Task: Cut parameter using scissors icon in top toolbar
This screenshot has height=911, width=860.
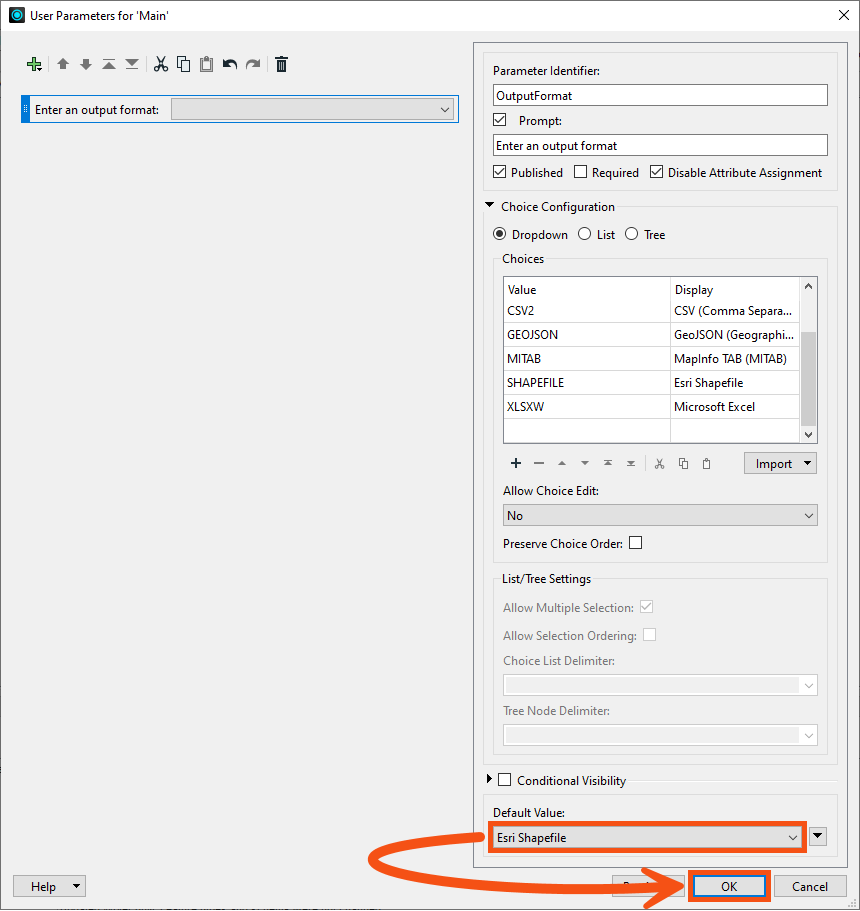Action: click(x=160, y=64)
